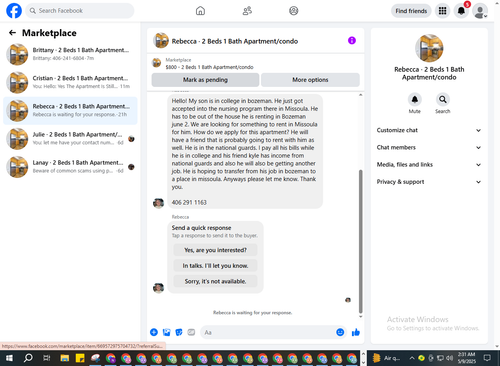Open Julie's apartment conversation
500x366 pixels.
(x=70, y=139)
